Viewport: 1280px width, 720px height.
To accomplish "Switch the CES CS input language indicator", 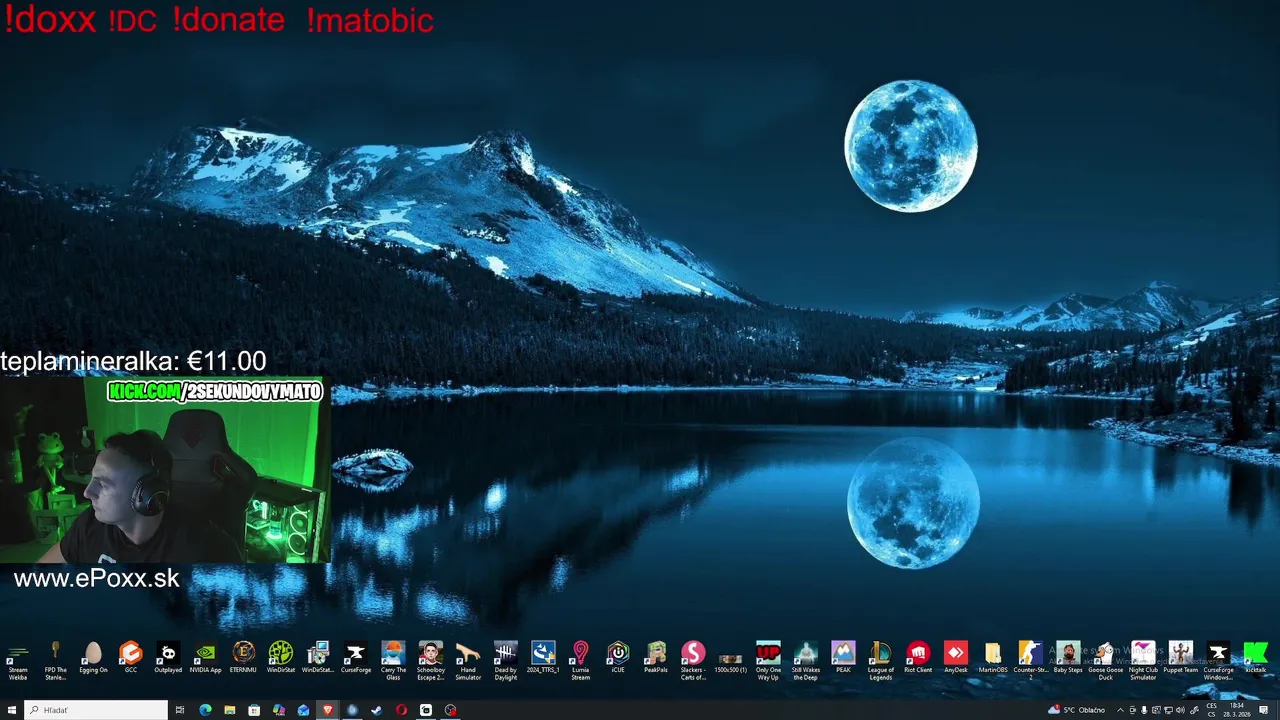I will point(1212,710).
